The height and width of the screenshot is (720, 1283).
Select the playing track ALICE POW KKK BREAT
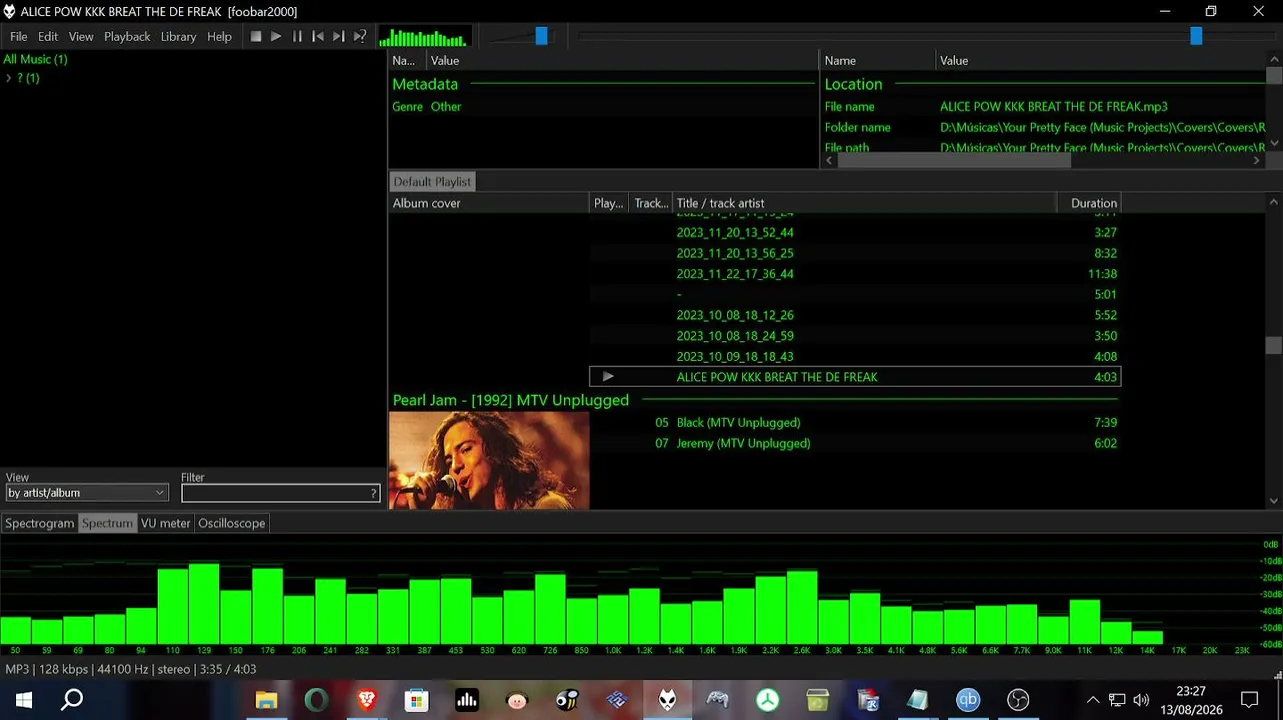(x=855, y=377)
